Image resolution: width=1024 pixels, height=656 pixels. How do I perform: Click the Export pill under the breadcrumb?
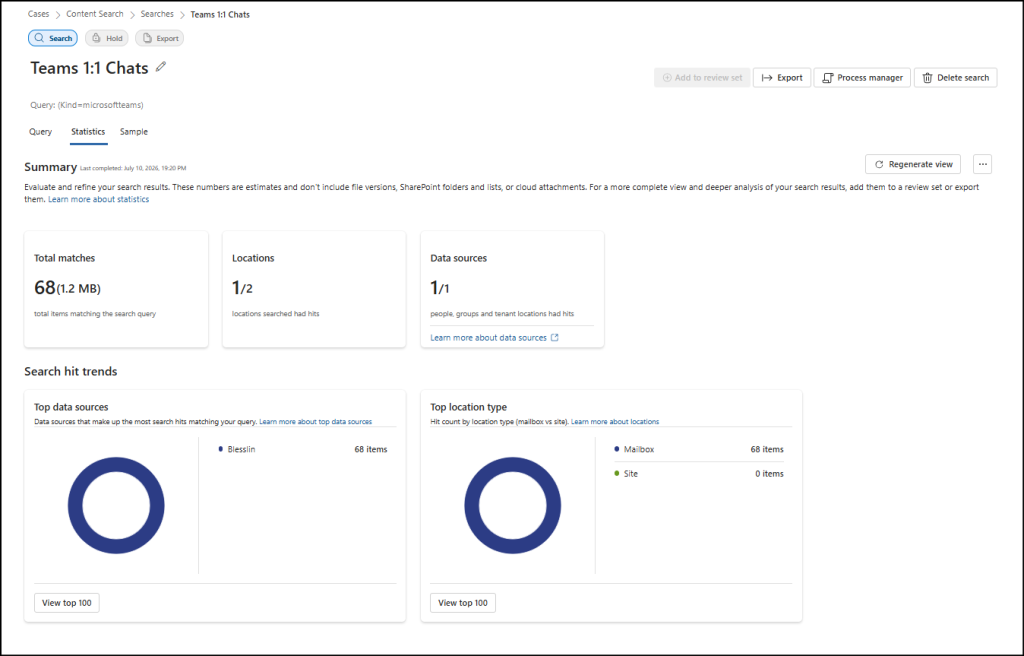(159, 39)
